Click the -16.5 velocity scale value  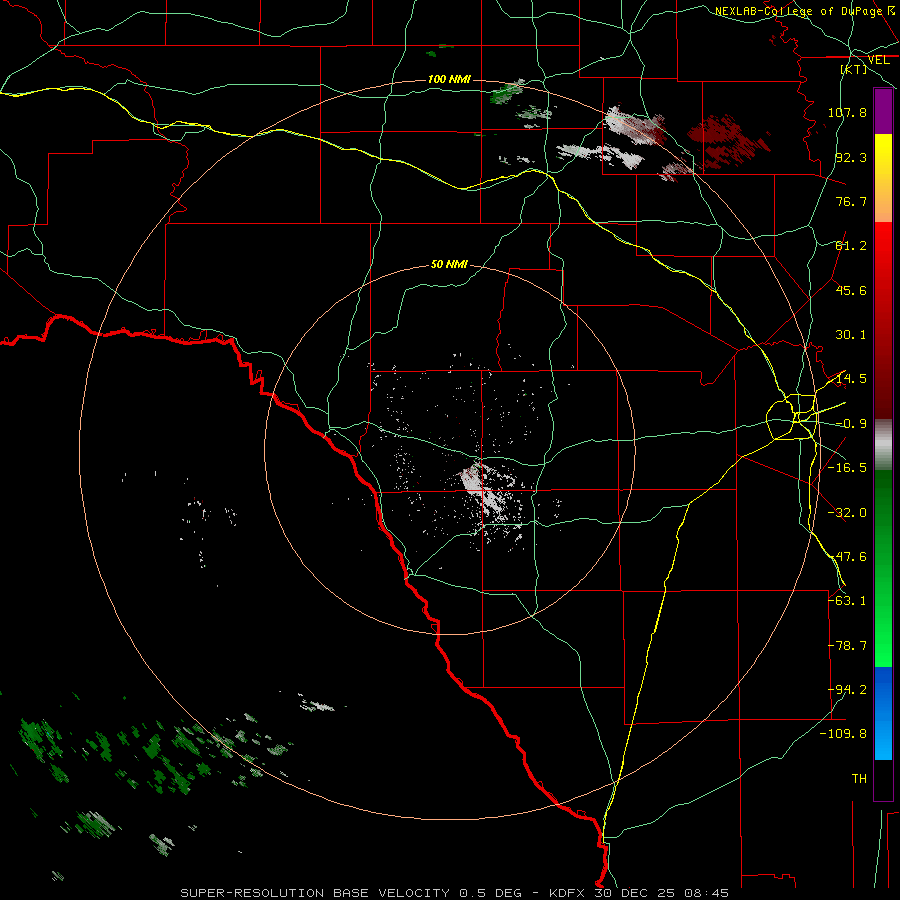coord(847,468)
